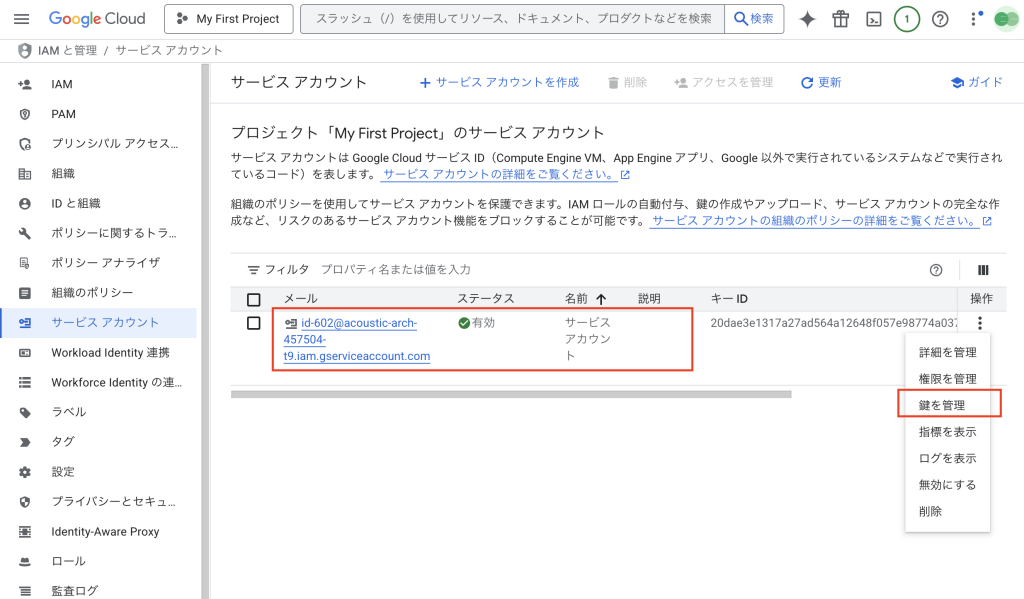
Task: Open Gemini AI sparkle assistant
Action: (807, 19)
